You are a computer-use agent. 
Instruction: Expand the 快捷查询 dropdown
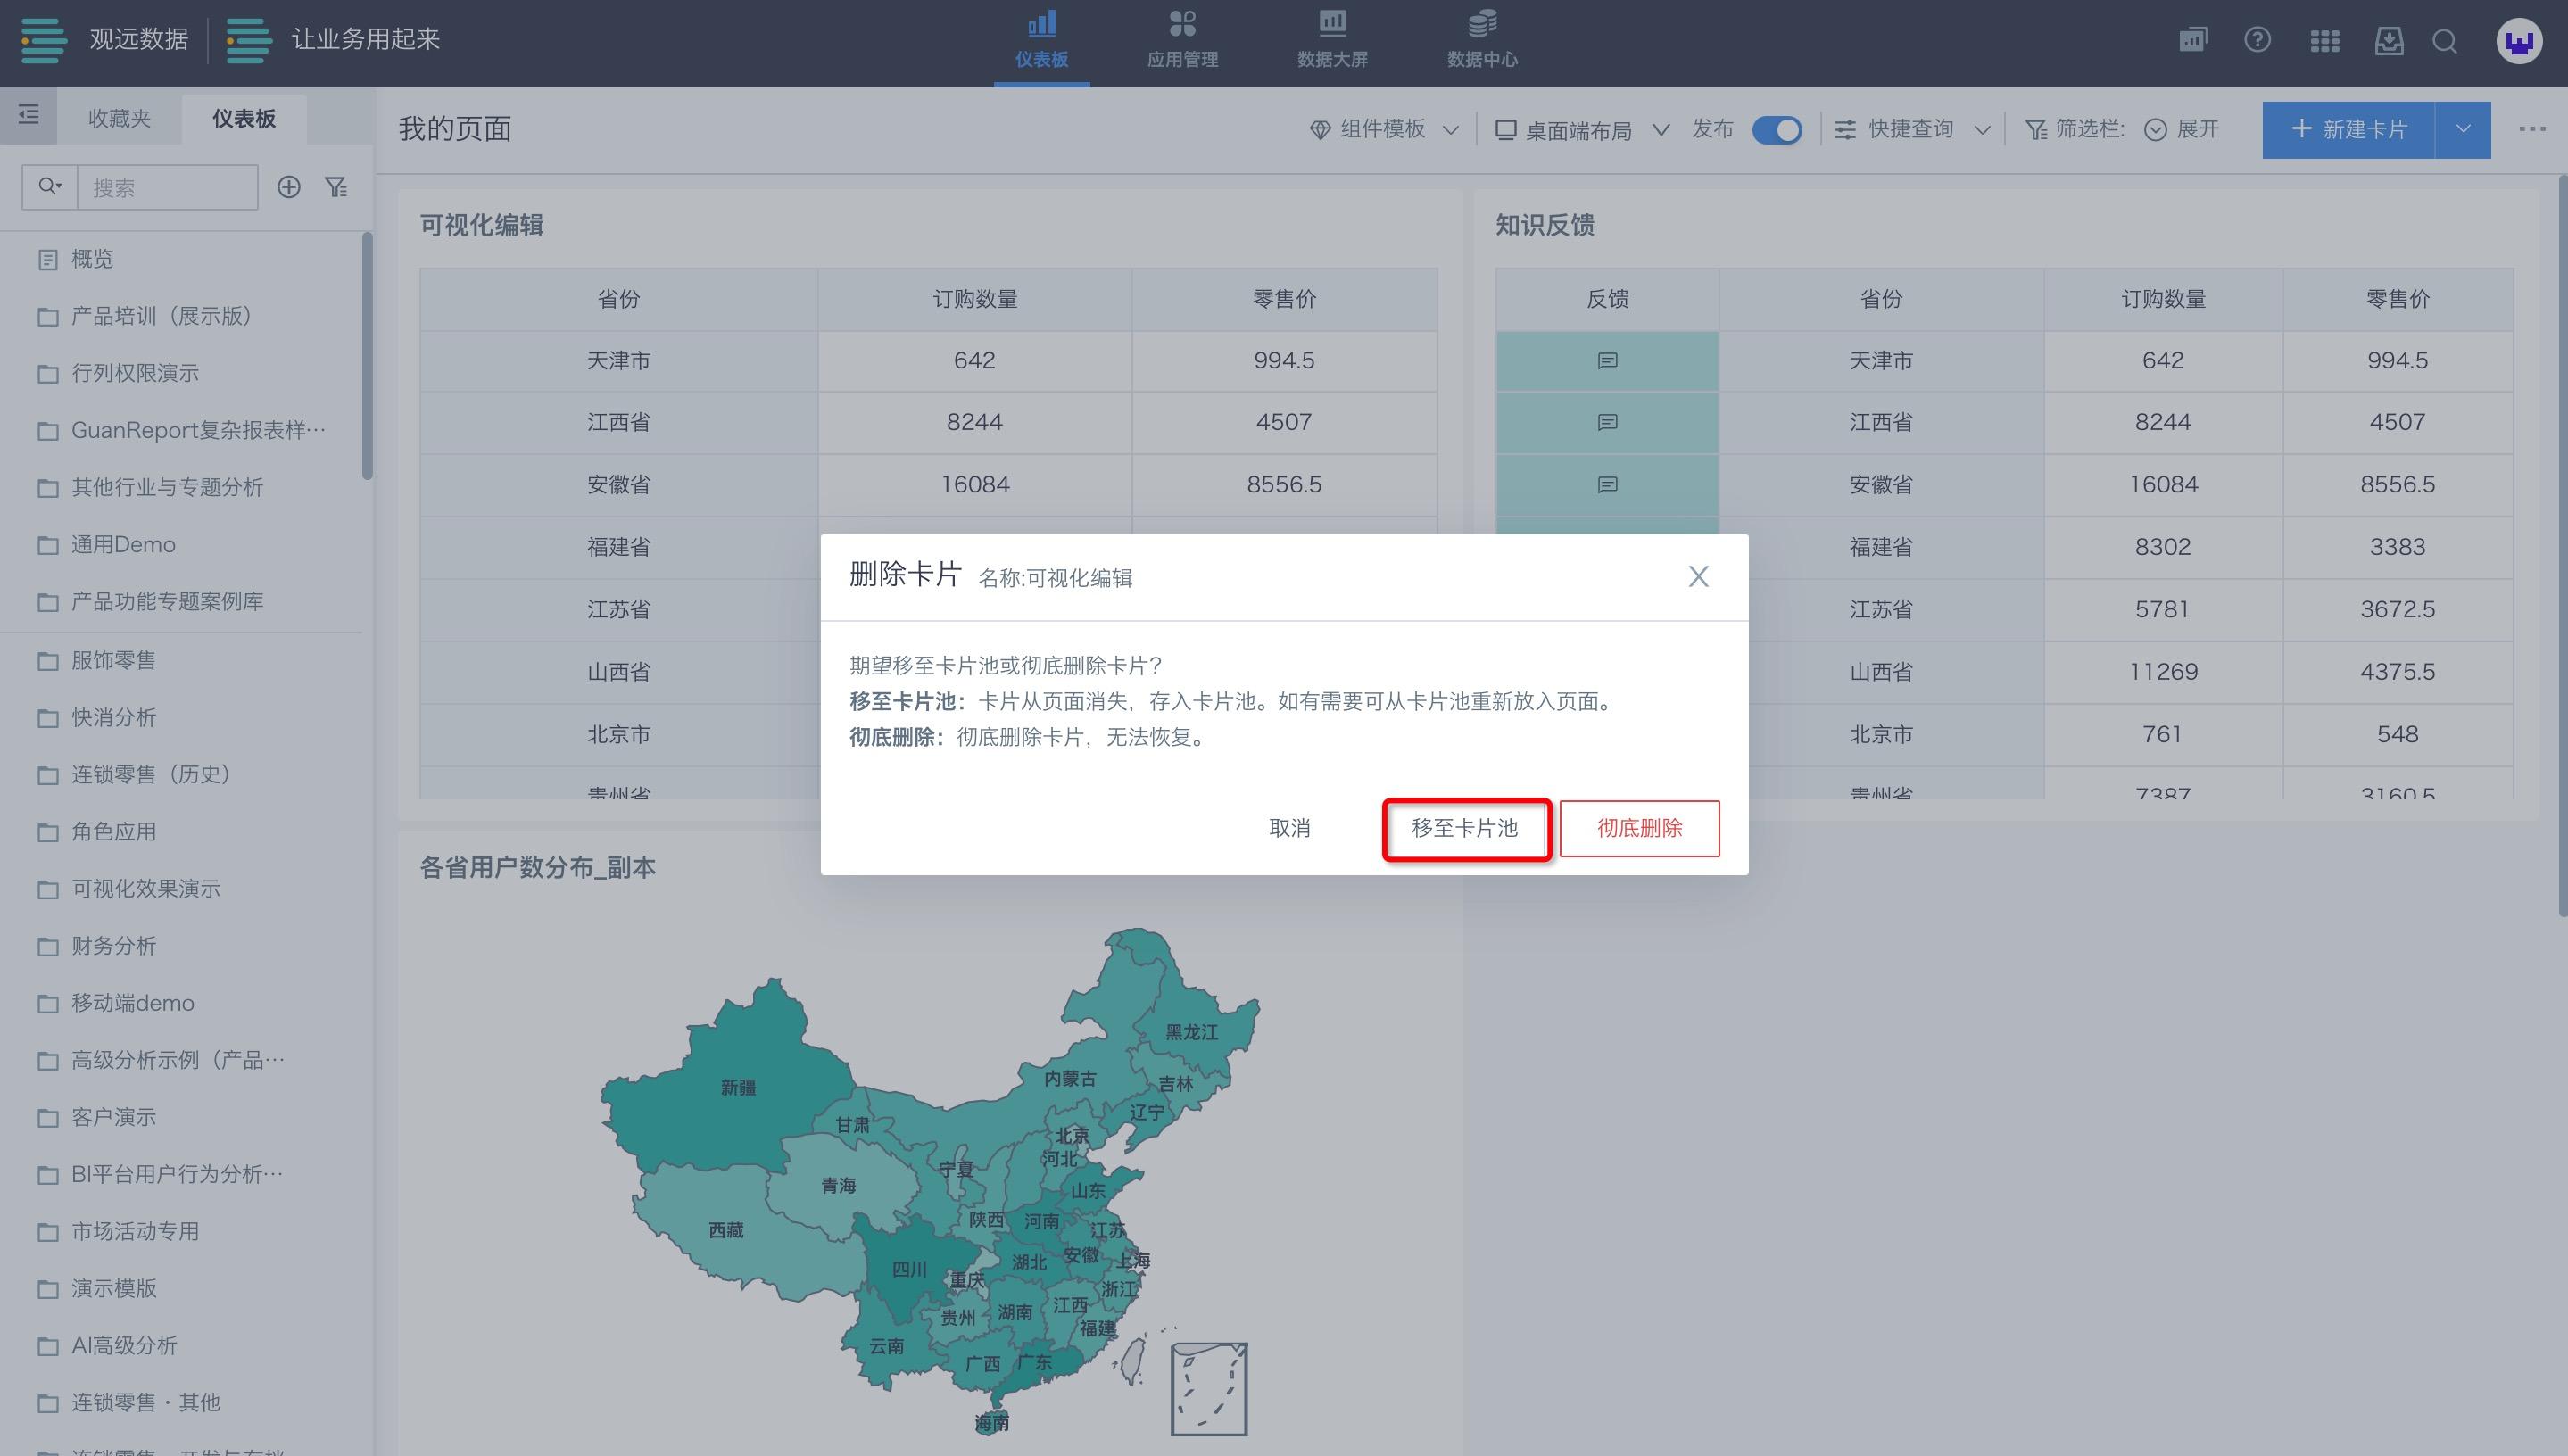tap(1911, 129)
